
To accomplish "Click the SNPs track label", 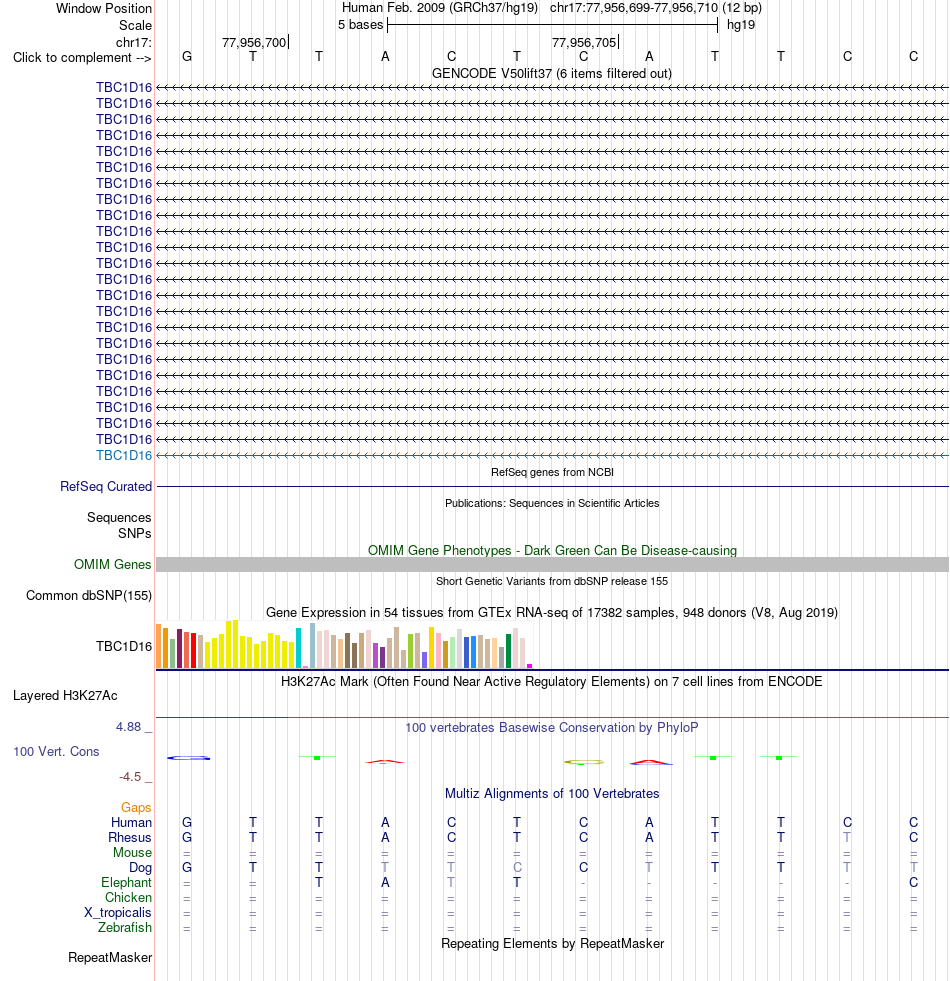I will (135, 534).
